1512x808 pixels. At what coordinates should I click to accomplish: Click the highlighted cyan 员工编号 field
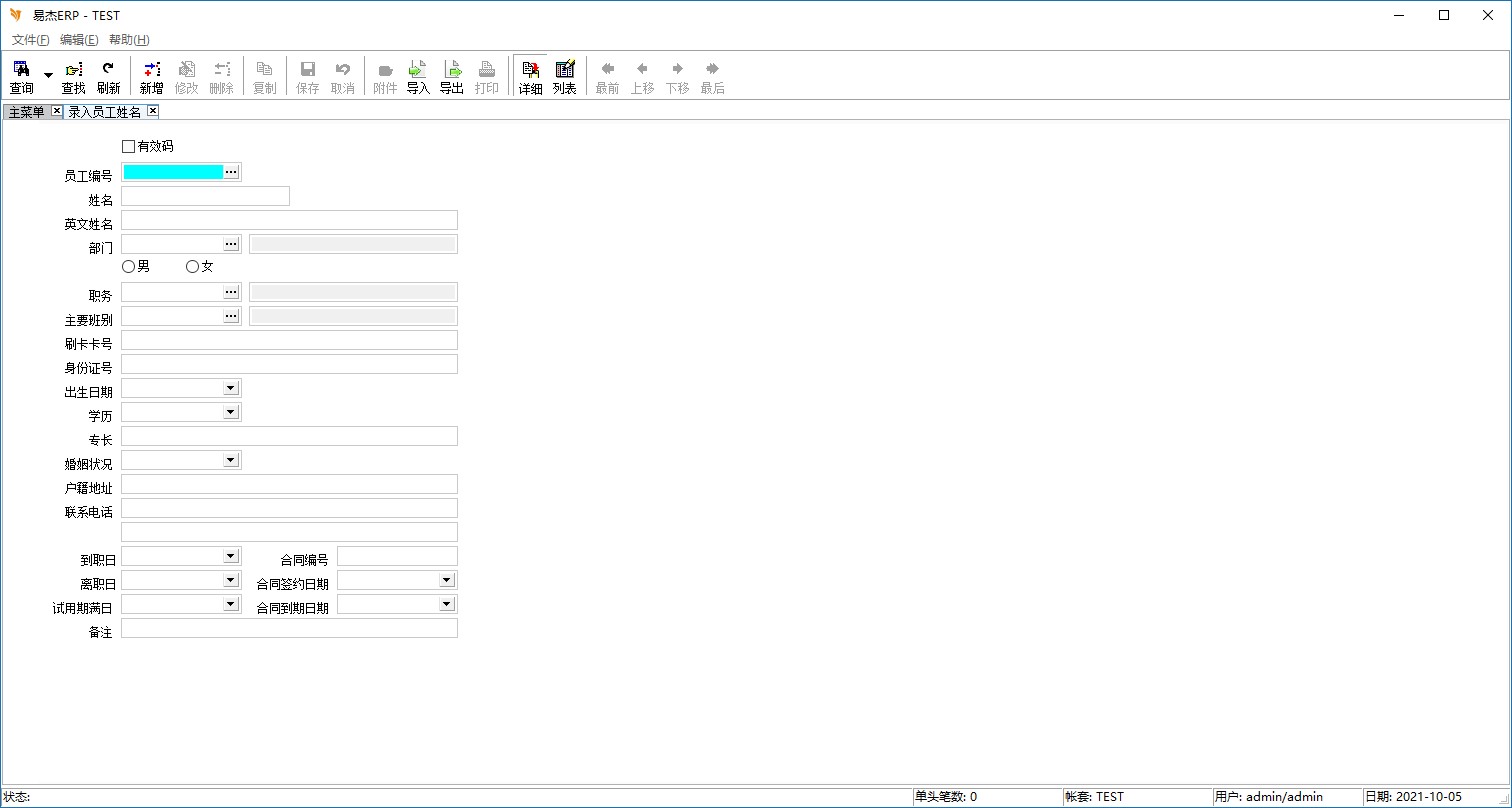172,172
